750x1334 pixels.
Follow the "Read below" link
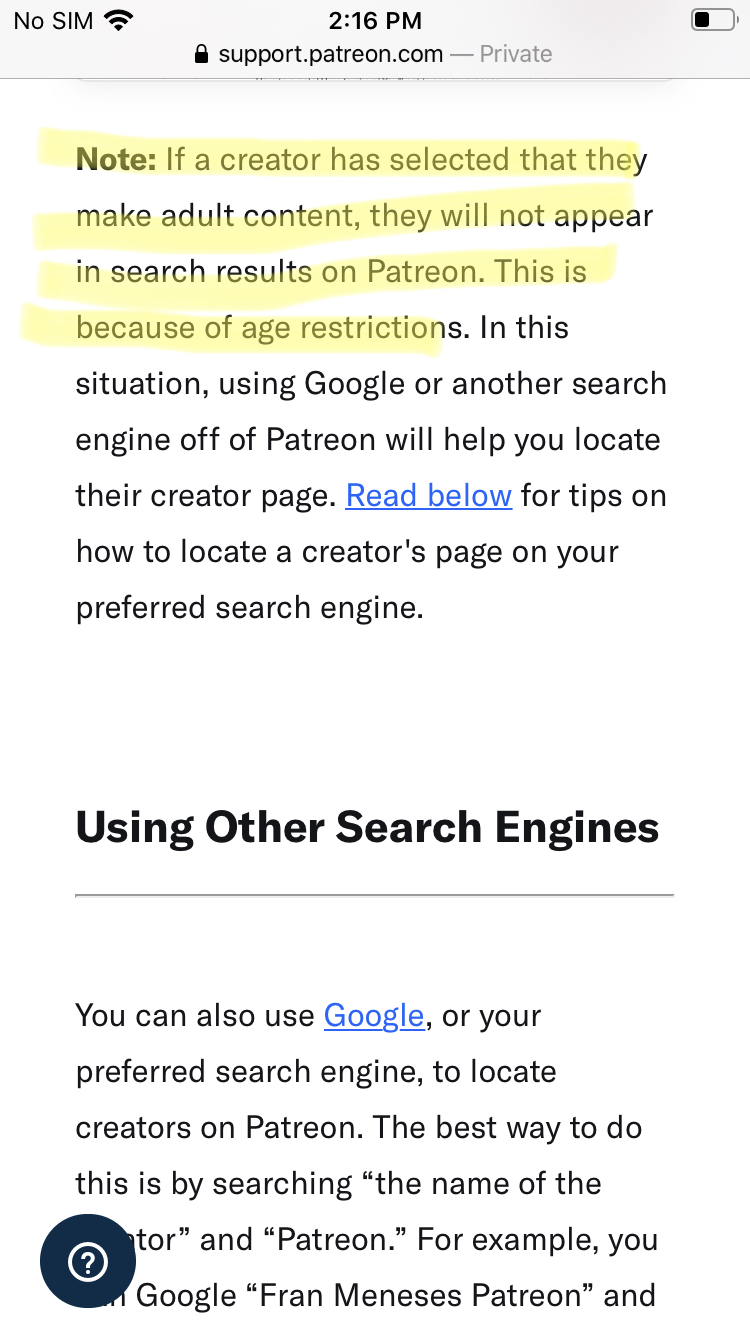[429, 496]
